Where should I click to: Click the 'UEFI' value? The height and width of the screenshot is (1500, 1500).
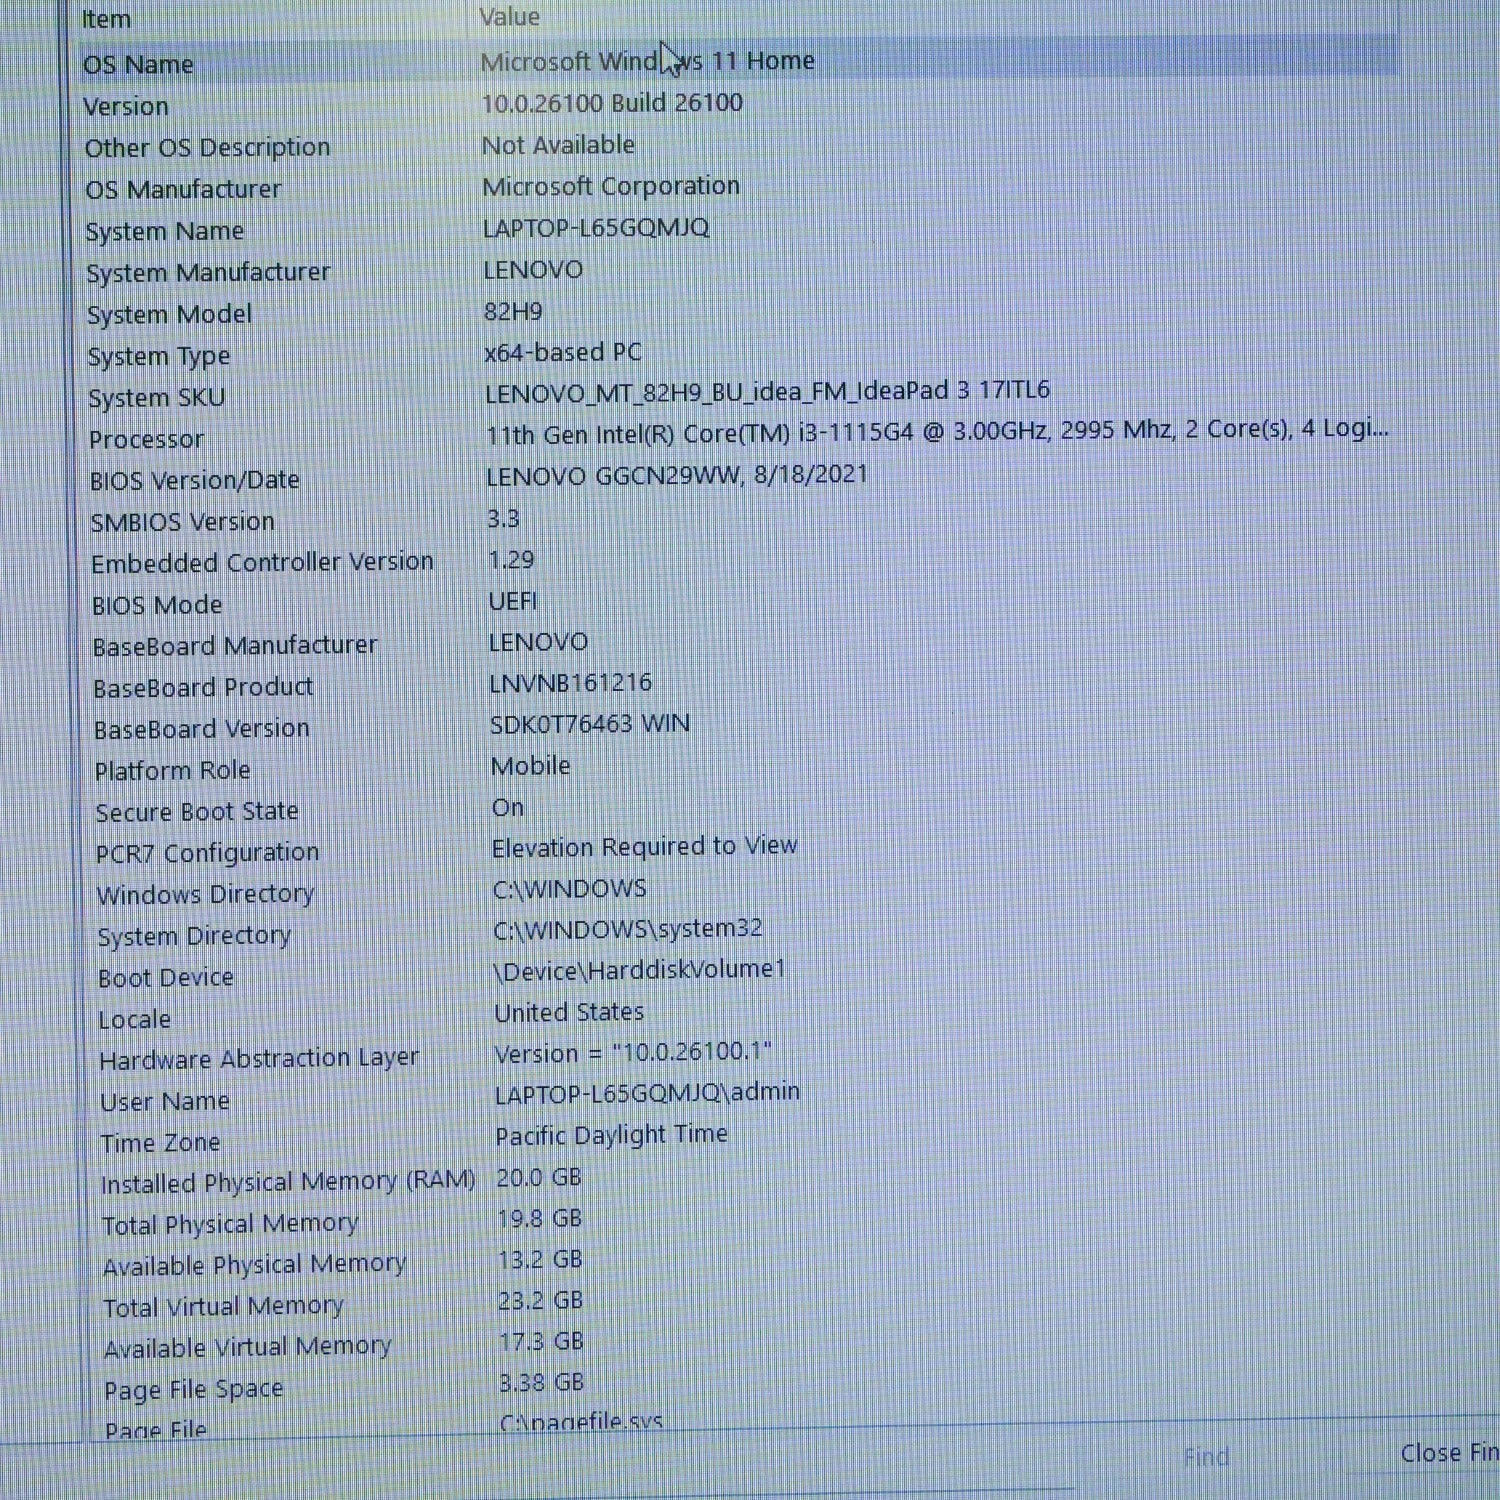coord(513,600)
